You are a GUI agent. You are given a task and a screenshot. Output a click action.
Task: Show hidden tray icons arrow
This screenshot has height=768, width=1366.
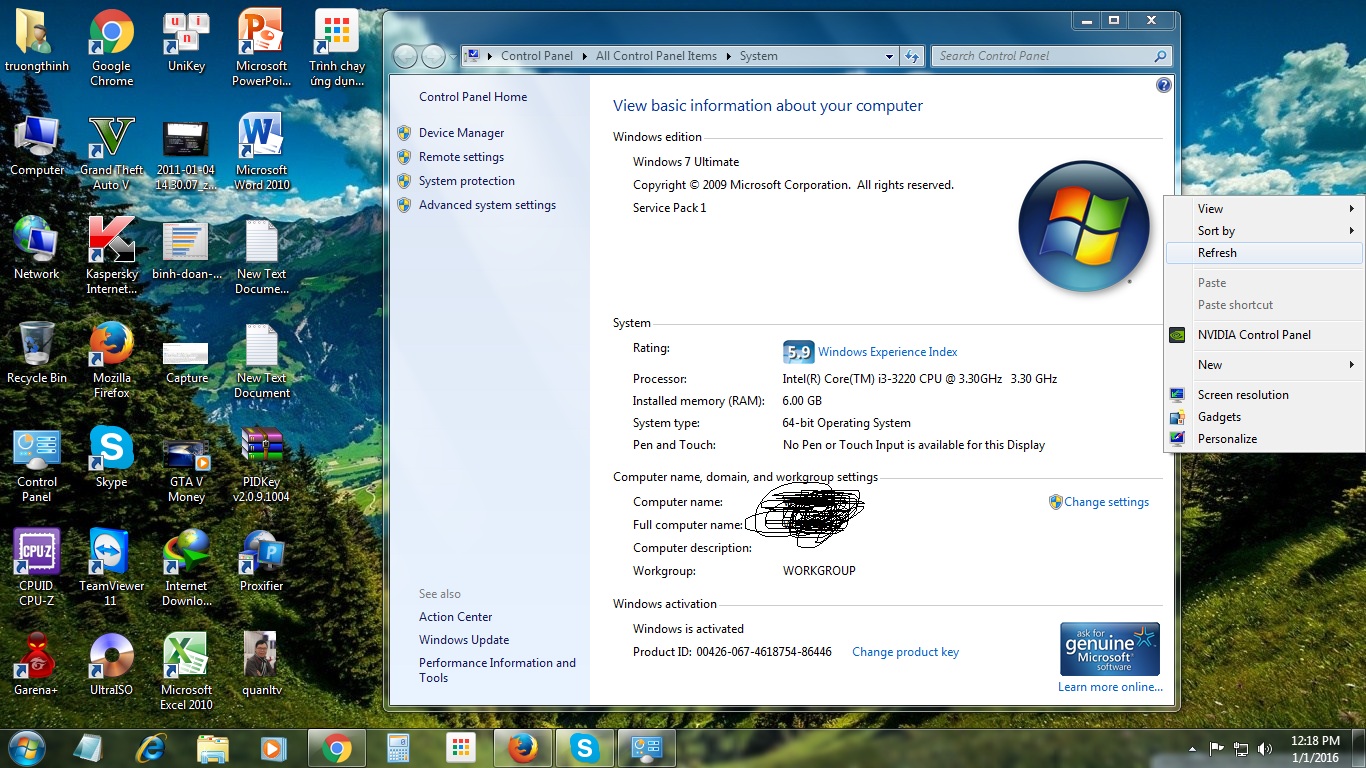(1192, 748)
